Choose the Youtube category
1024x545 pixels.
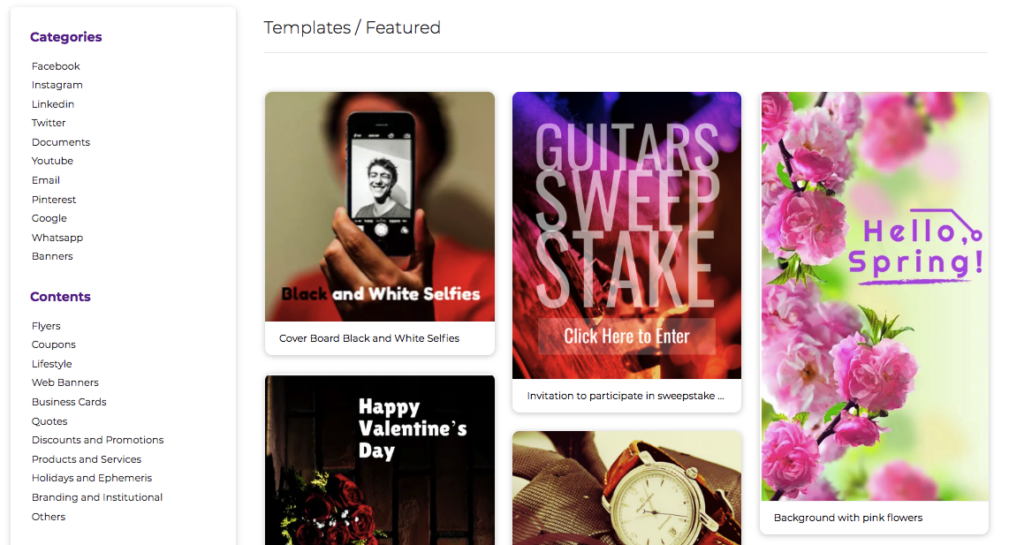coord(52,161)
